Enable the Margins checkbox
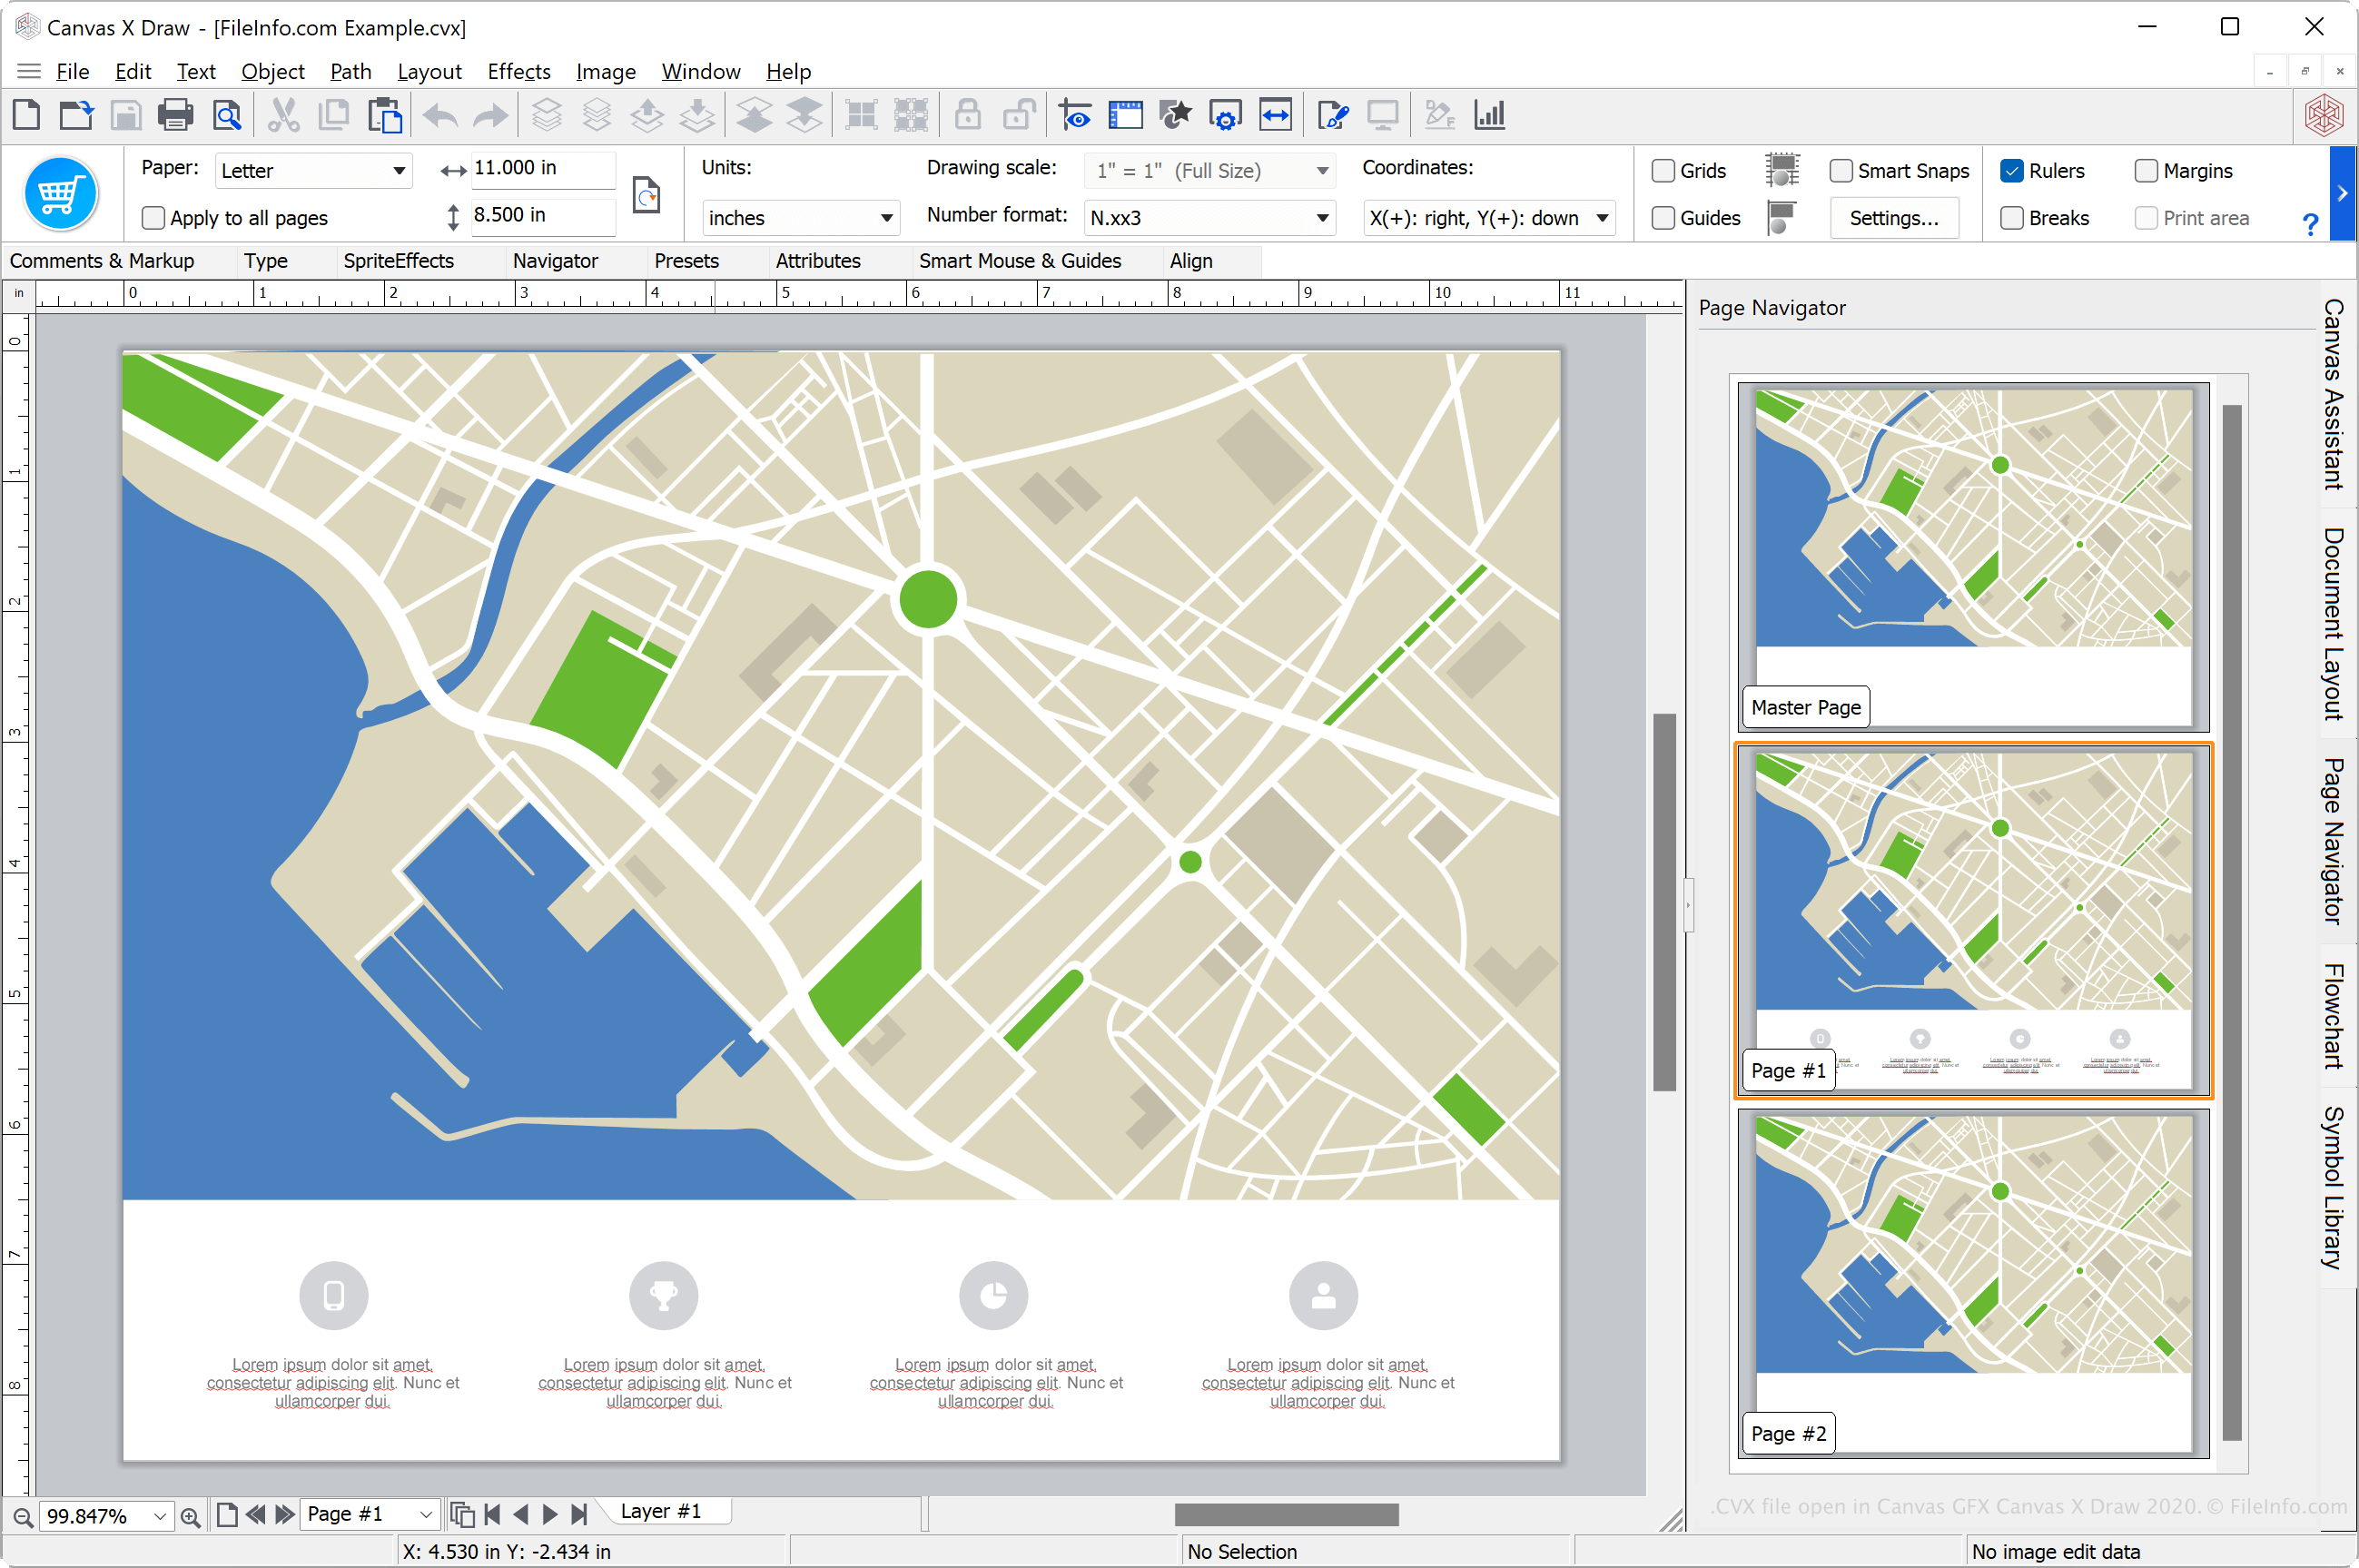Viewport: 2359px width, 1568px height. click(2142, 170)
